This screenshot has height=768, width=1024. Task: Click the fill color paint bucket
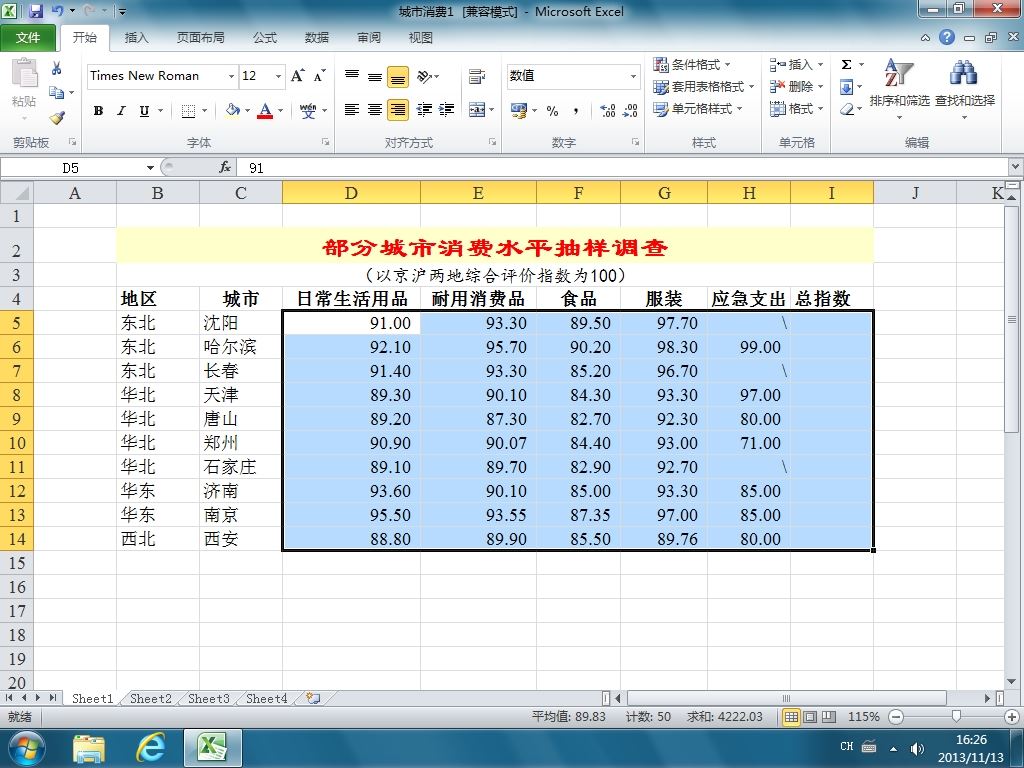coord(232,110)
